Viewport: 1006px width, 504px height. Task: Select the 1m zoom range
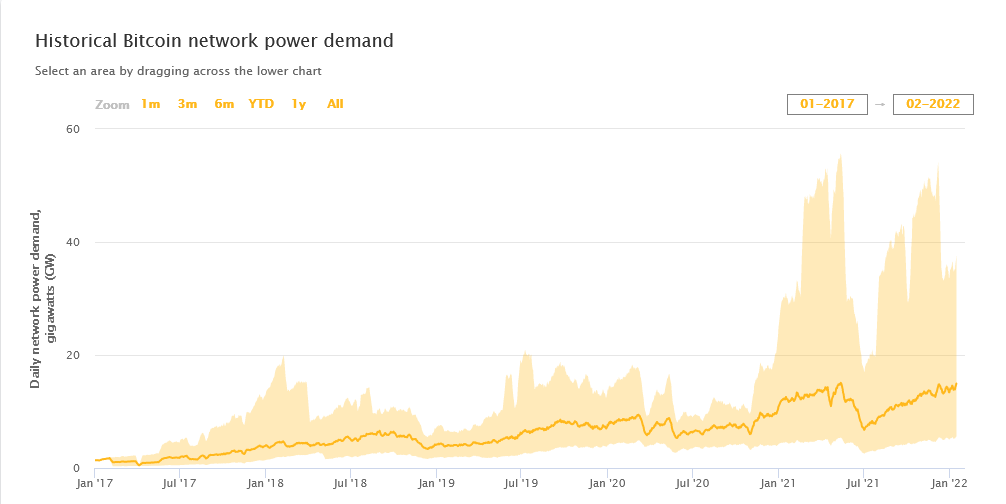coord(151,104)
